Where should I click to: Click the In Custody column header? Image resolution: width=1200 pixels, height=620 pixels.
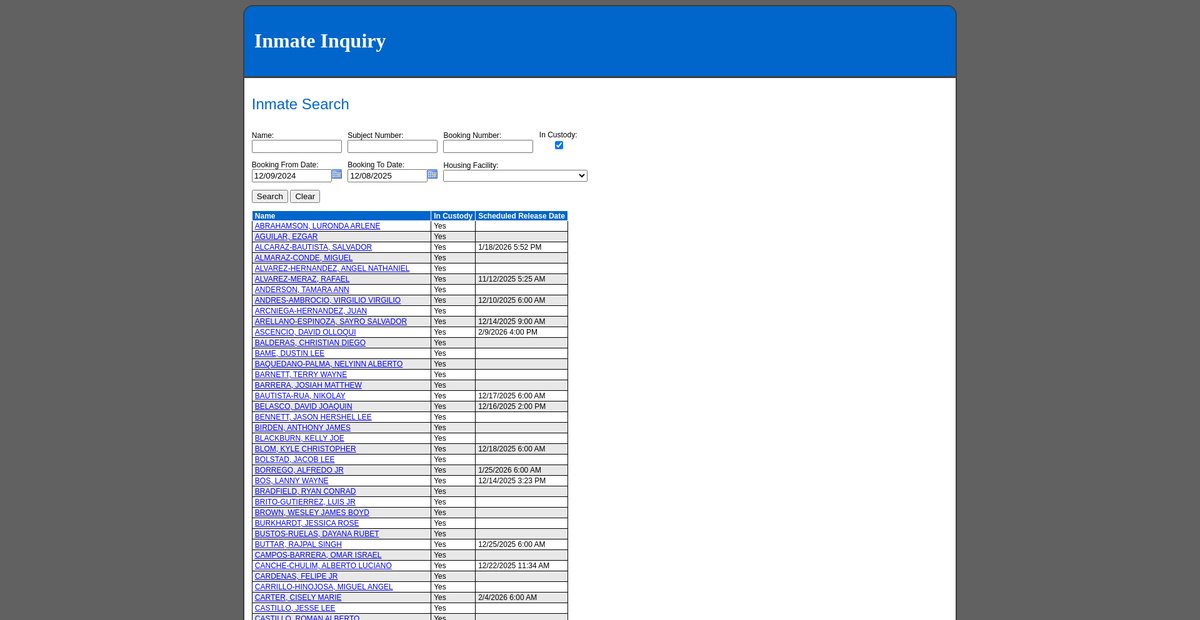[453, 216]
